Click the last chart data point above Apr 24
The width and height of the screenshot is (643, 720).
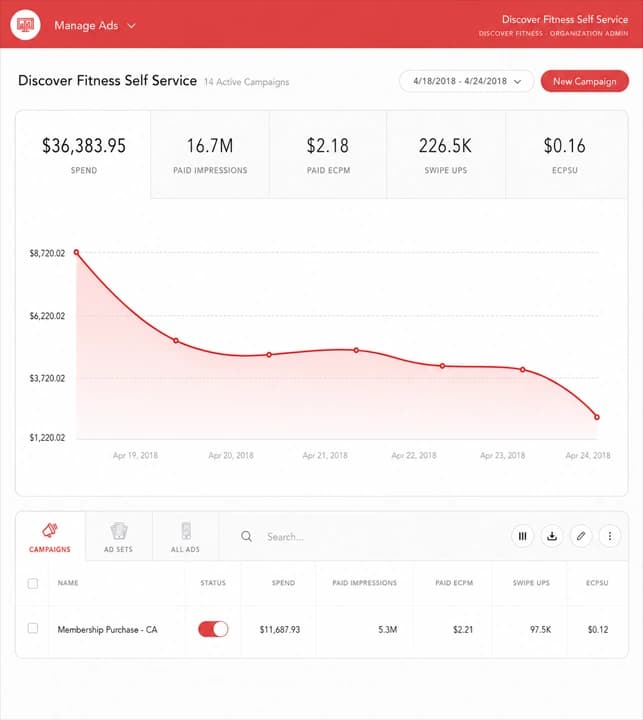597,417
